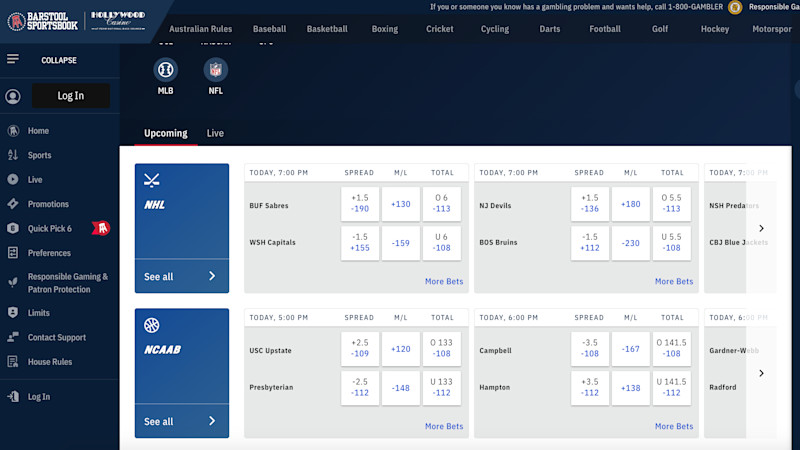Click the Responsible Gaming badge icon in header
800x450 pixels.
[735, 7]
